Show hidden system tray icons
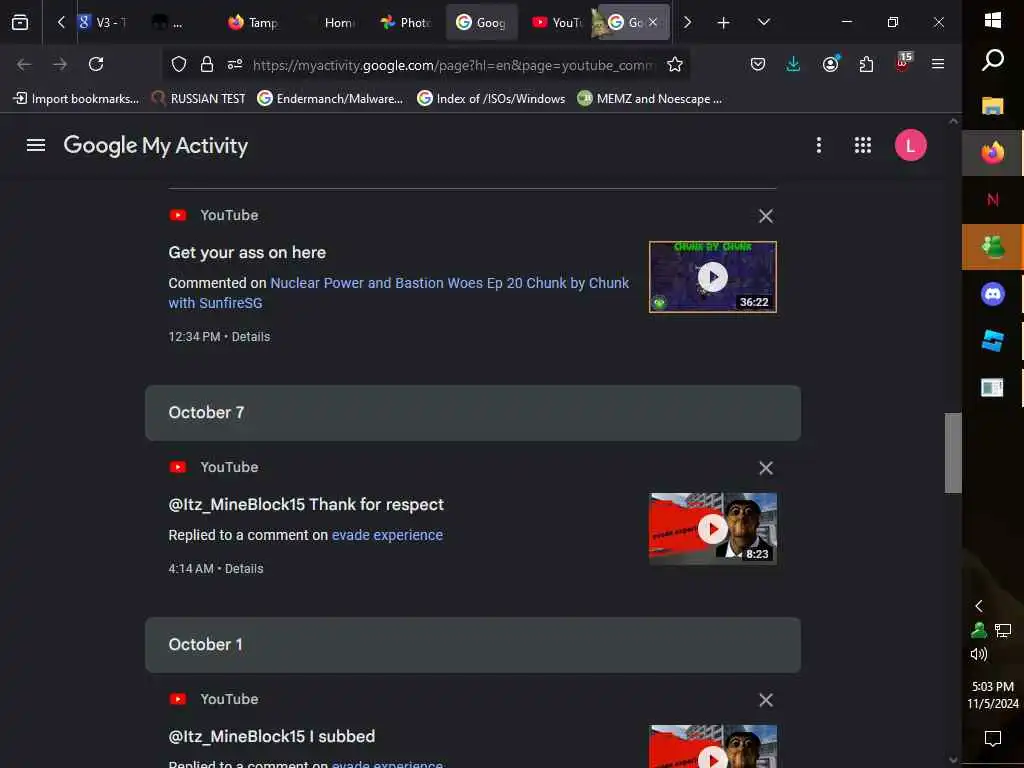Image resolution: width=1024 pixels, height=768 pixels. point(978,606)
